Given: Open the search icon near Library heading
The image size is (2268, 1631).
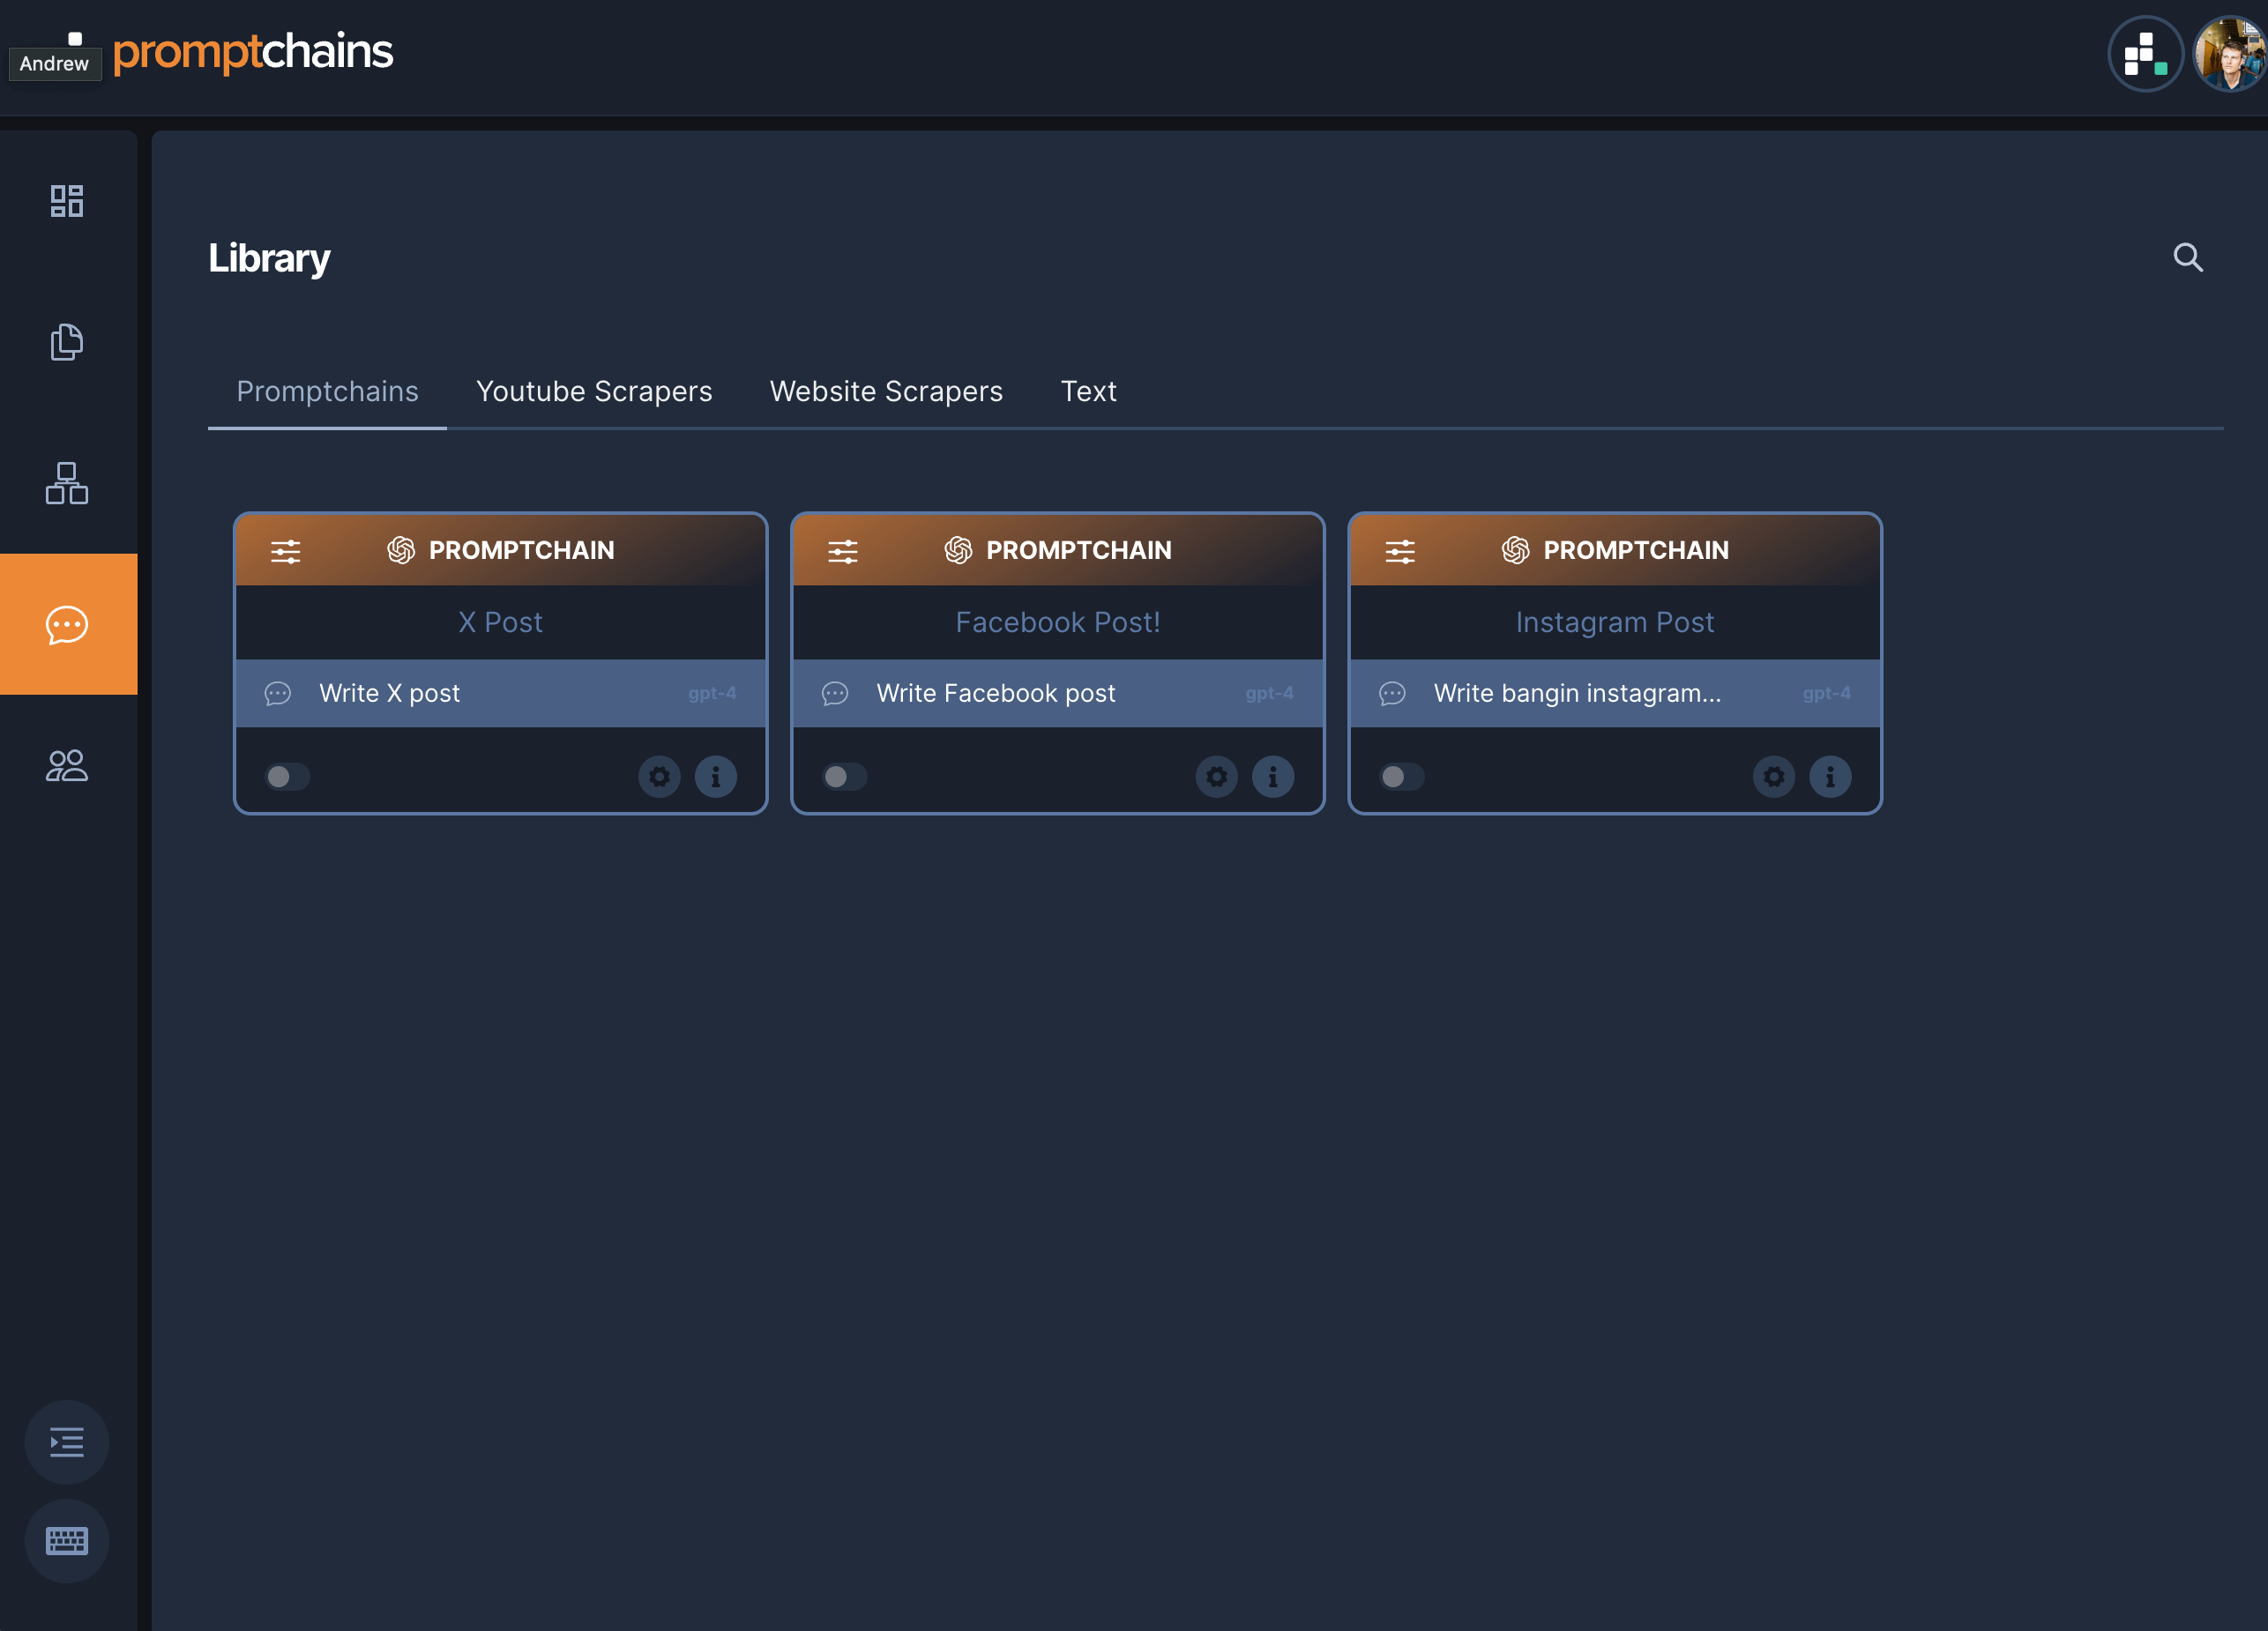Looking at the screenshot, I should [x=2188, y=257].
